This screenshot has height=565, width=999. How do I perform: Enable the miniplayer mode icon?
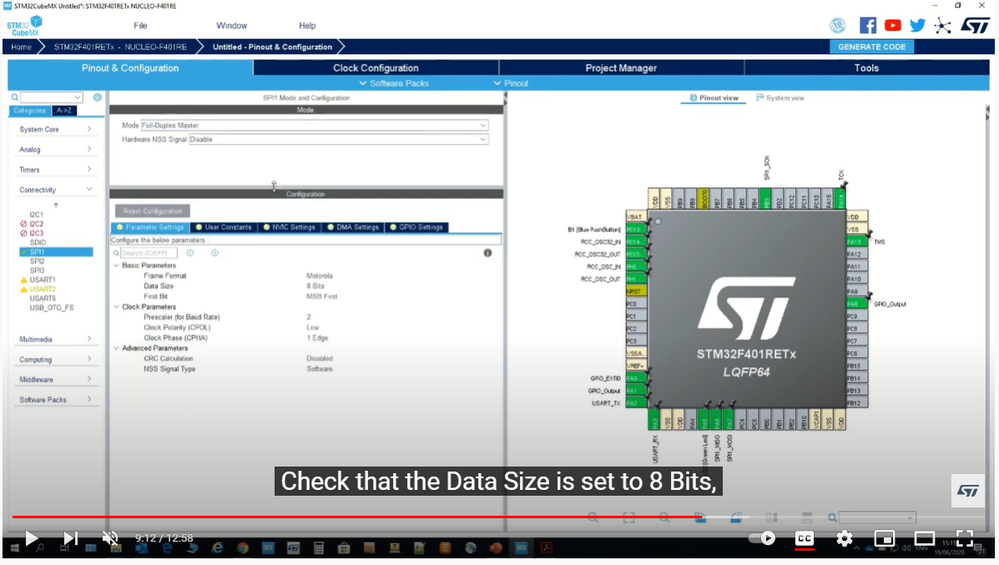(884, 538)
